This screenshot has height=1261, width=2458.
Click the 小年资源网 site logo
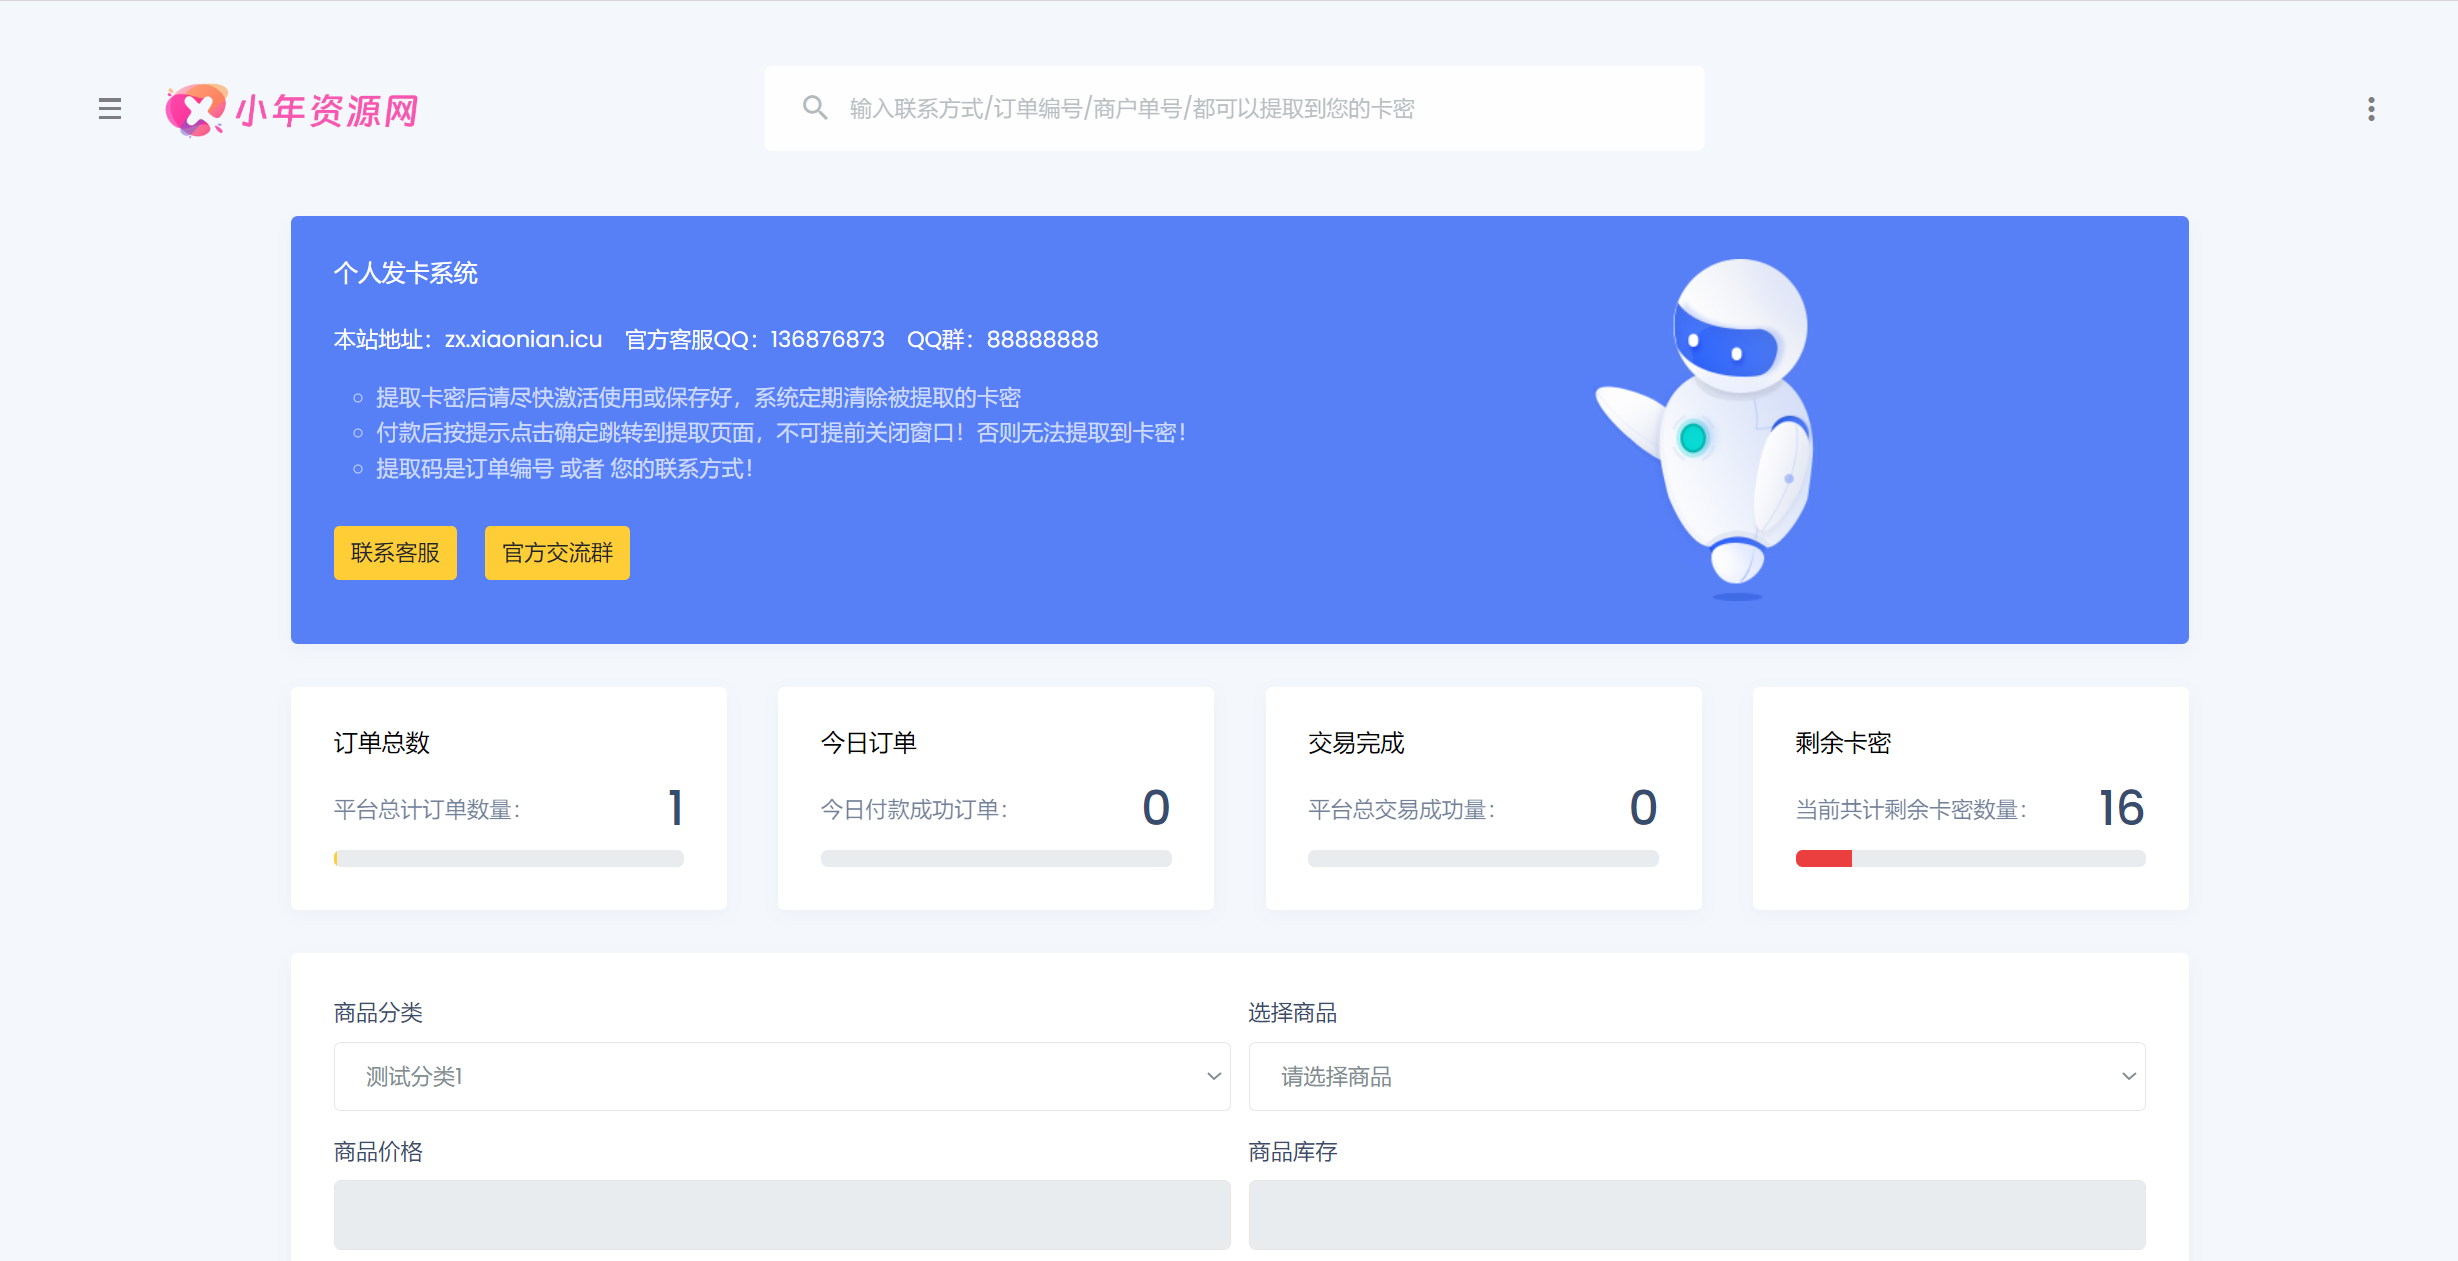(x=292, y=110)
